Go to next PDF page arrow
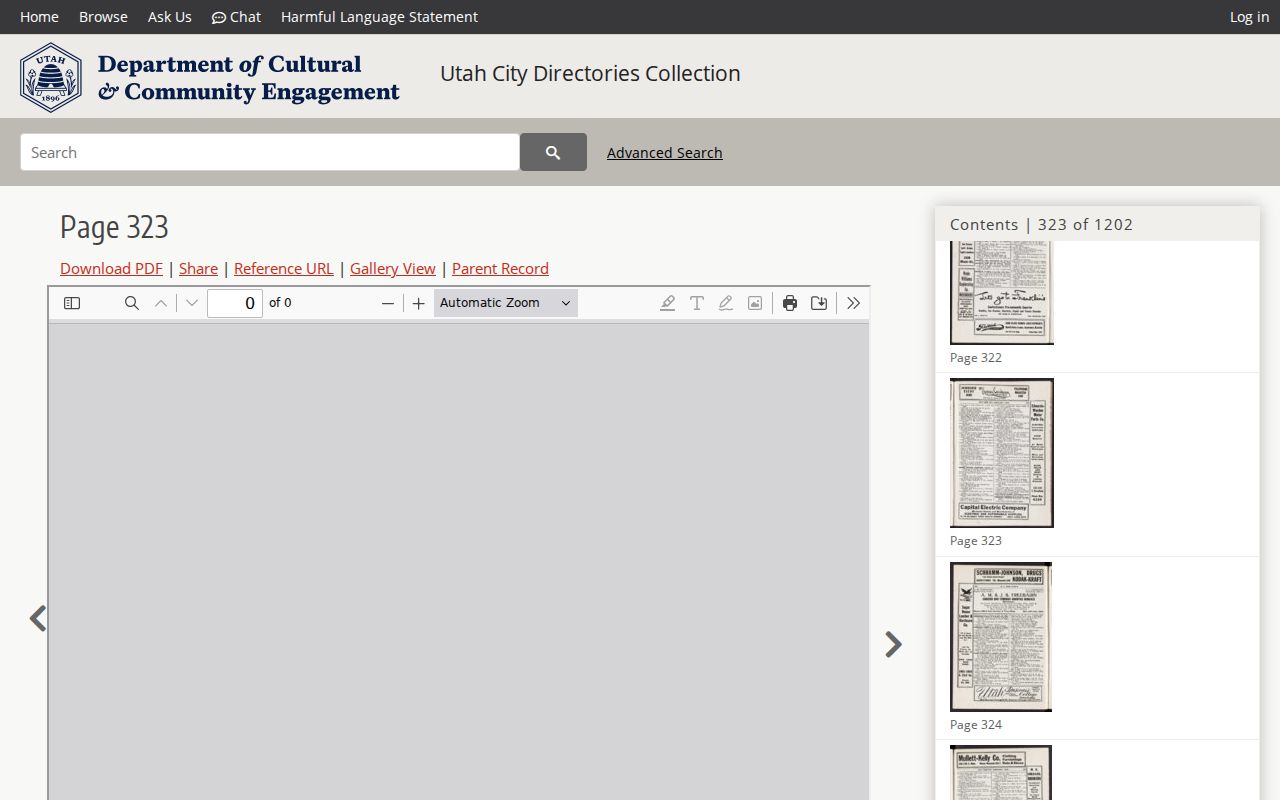 tap(192, 303)
